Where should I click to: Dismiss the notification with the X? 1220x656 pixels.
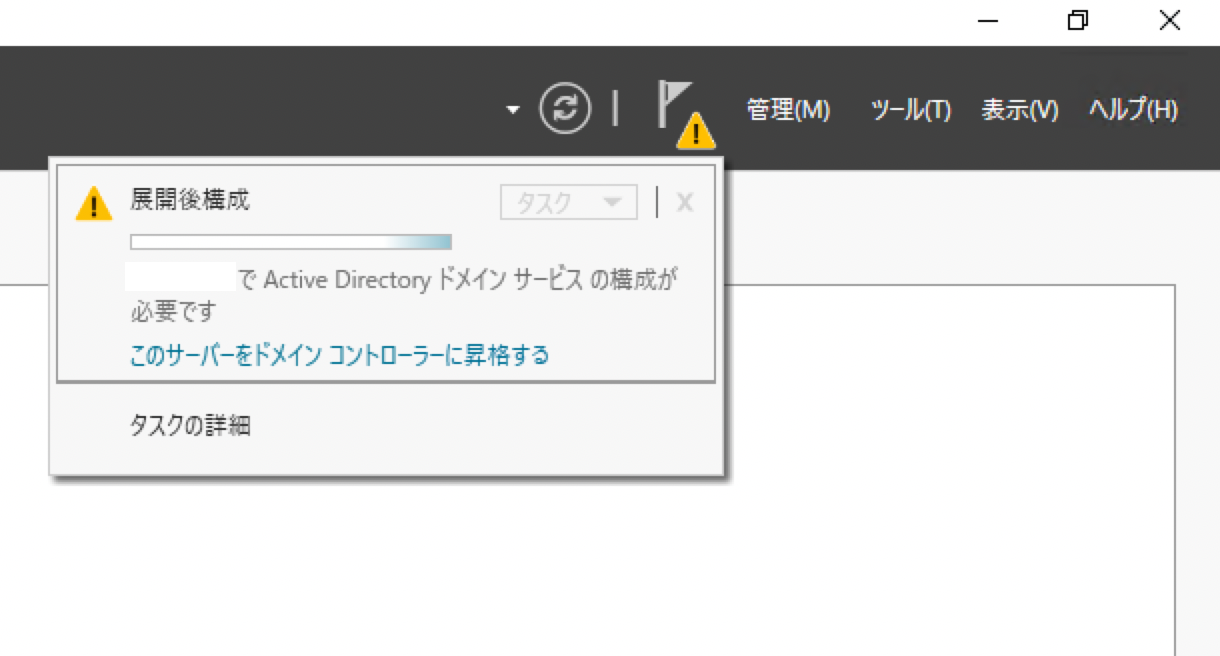pyautogui.click(x=684, y=202)
